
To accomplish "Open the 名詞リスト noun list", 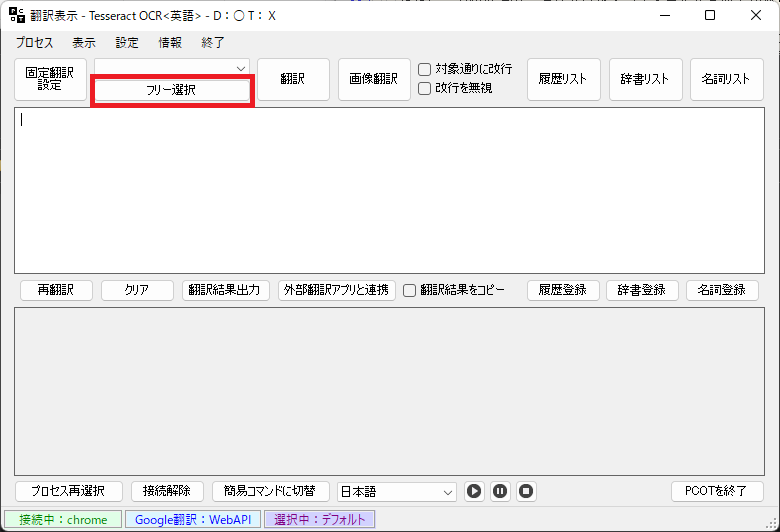I will click(x=726, y=79).
